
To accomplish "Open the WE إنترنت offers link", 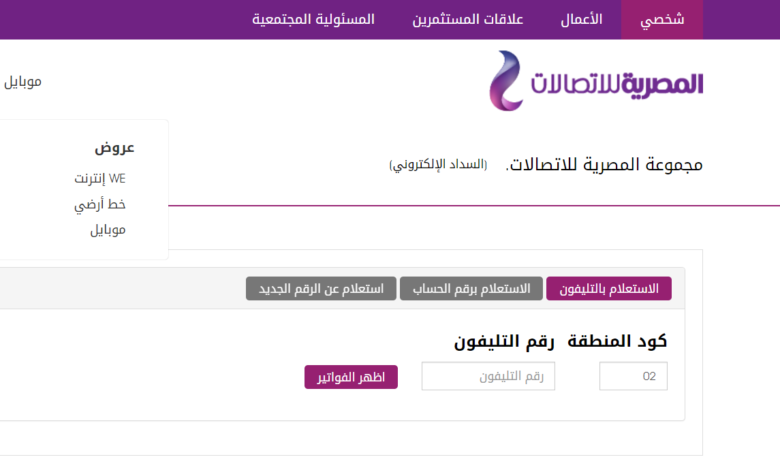I will tap(100, 179).
